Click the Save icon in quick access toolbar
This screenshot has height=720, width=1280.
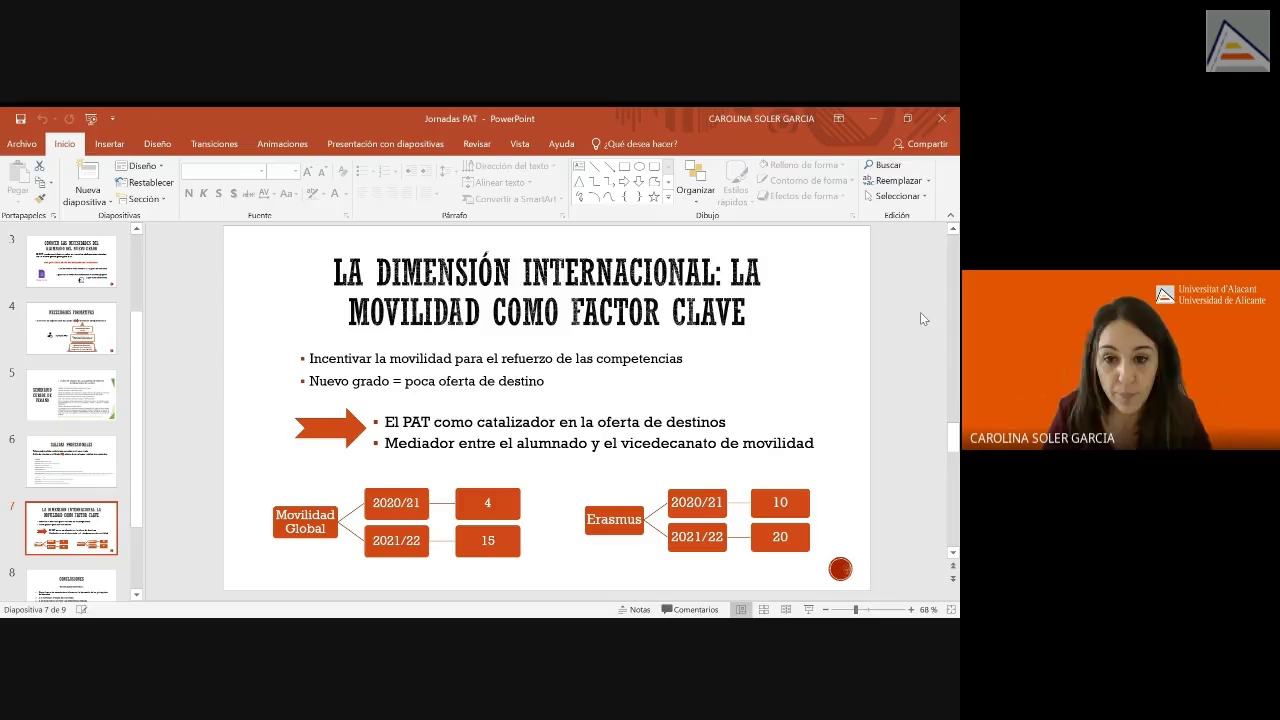pyautogui.click(x=20, y=119)
